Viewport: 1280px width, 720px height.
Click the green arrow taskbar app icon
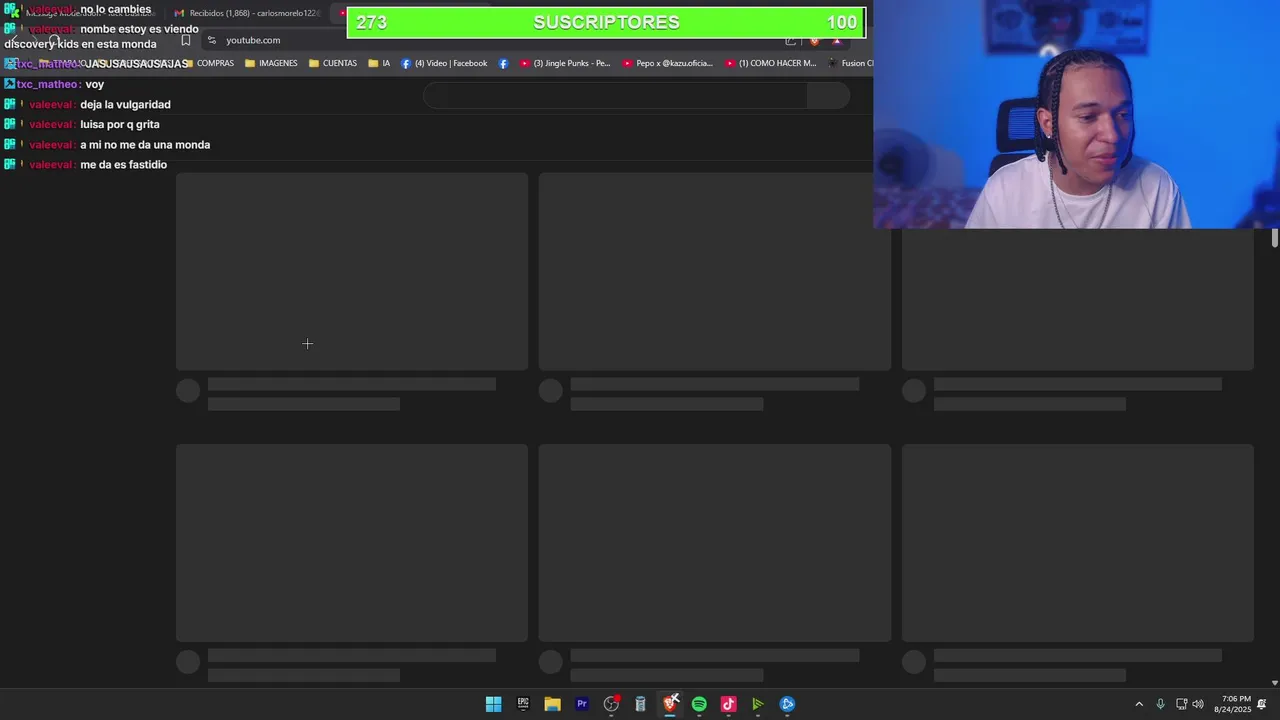(x=758, y=704)
